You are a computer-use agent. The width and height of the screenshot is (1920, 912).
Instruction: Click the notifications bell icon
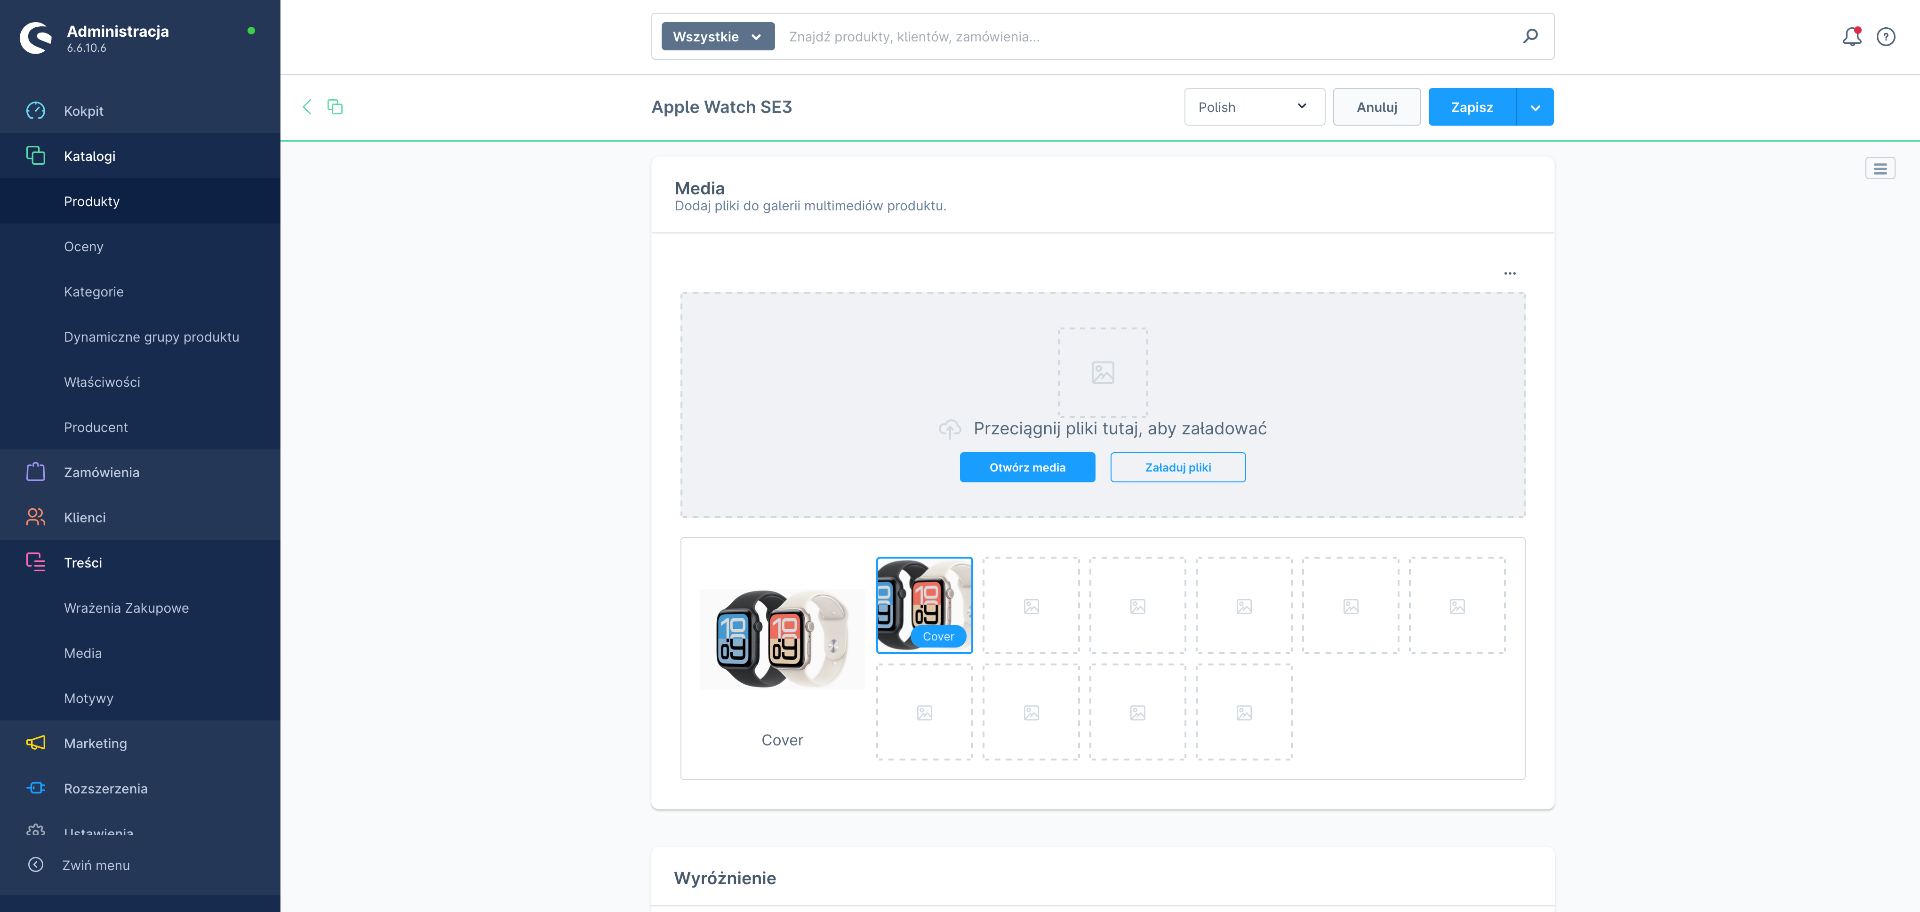1851,37
